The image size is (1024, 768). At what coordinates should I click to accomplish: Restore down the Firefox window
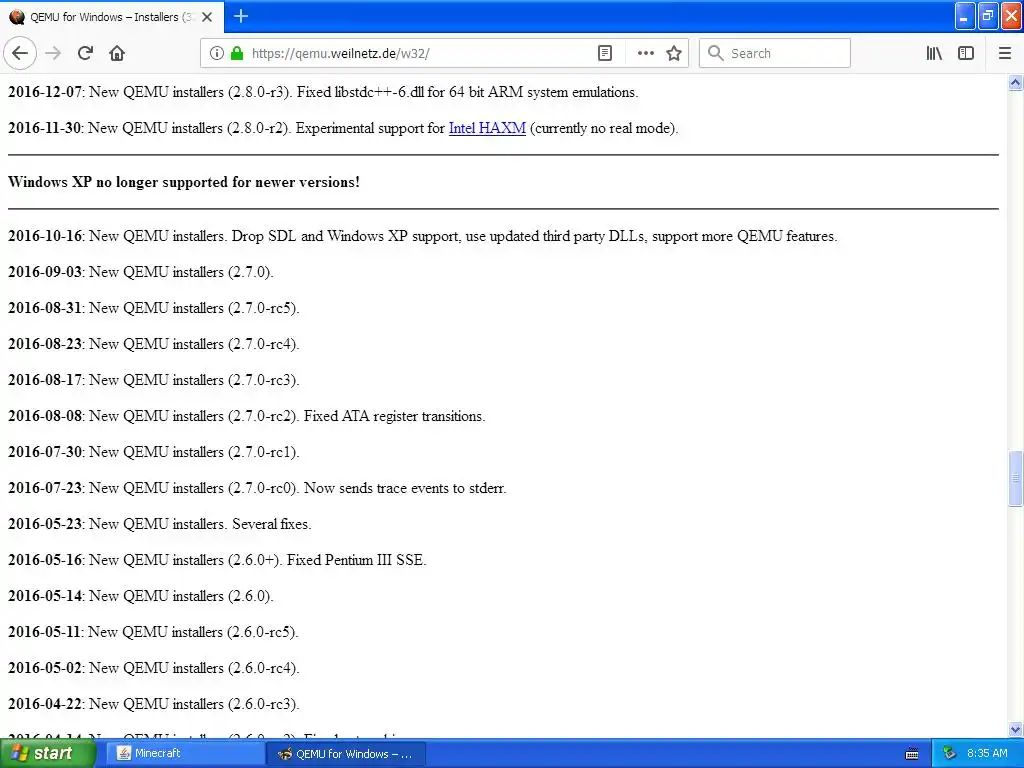pyautogui.click(x=988, y=16)
